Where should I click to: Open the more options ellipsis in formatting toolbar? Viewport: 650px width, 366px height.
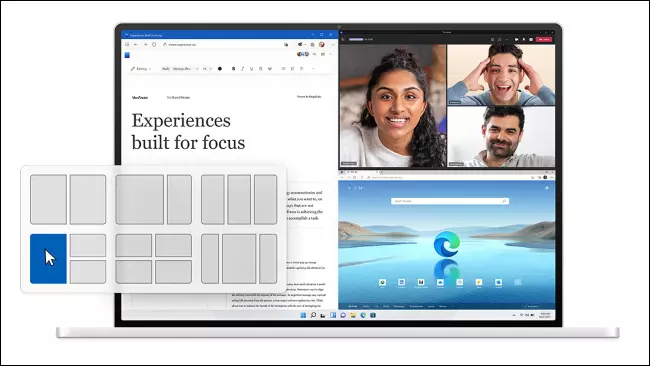313,69
